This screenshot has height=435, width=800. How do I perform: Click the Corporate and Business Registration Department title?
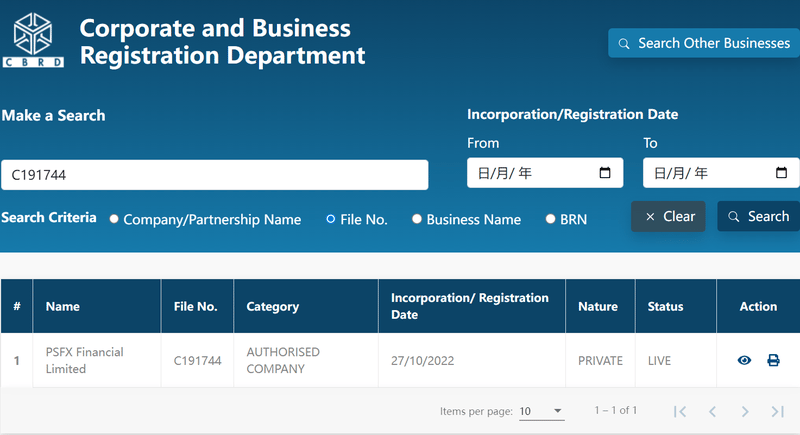coord(222,42)
